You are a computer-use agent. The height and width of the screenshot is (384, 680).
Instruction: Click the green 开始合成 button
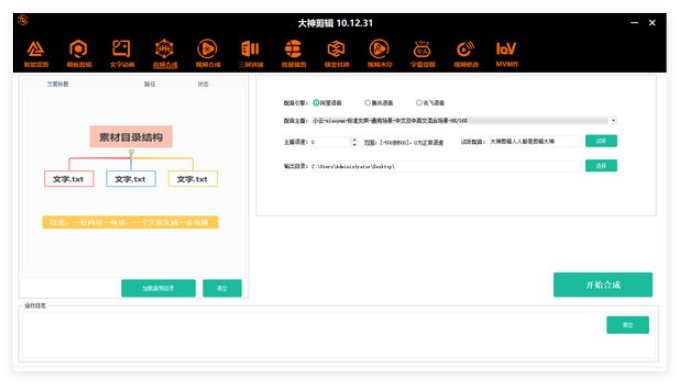tap(603, 285)
